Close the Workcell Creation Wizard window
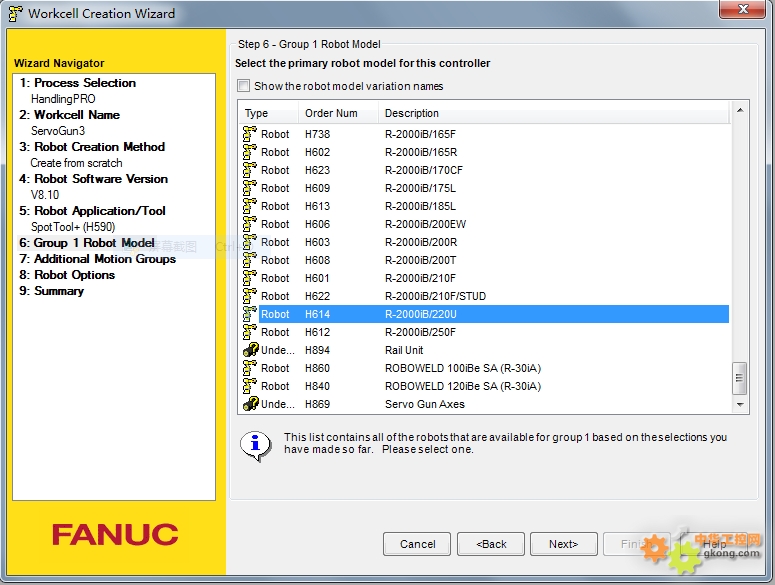The width and height of the screenshot is (775, 585). click(743, 9)
